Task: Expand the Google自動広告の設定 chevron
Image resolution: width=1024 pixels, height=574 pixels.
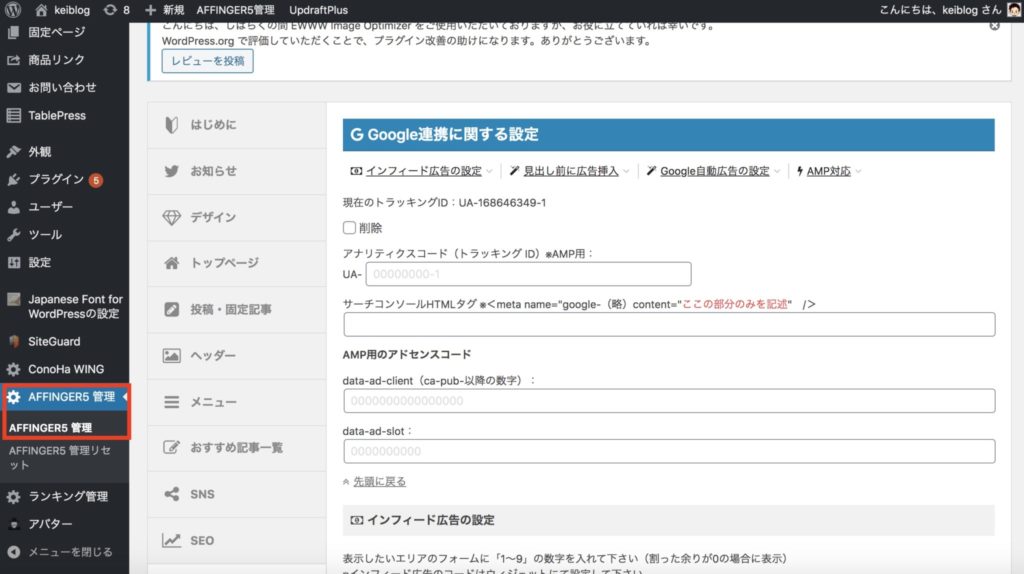Action: pos(777,172)
